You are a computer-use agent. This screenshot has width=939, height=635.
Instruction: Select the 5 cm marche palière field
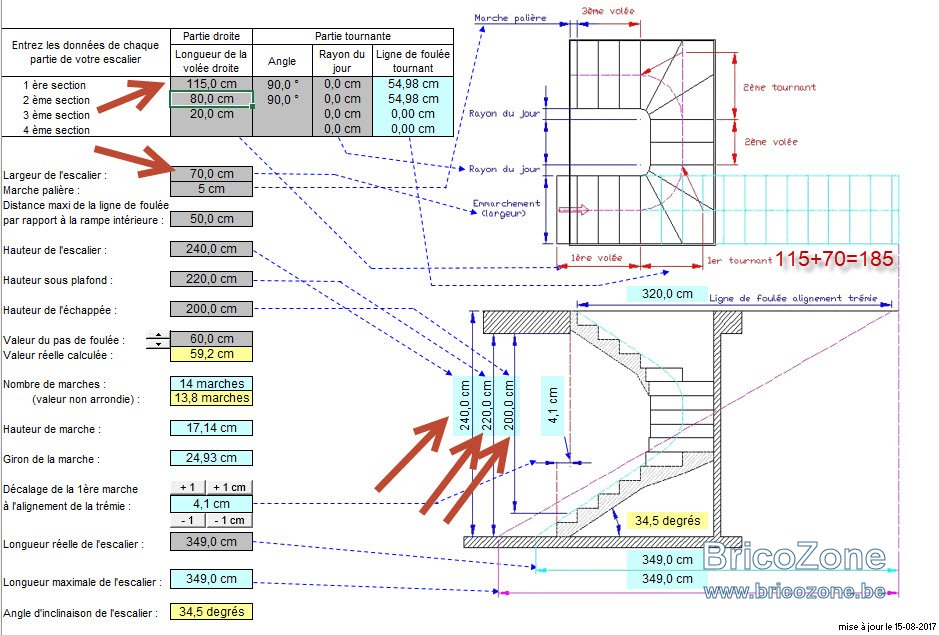(211, 189)
